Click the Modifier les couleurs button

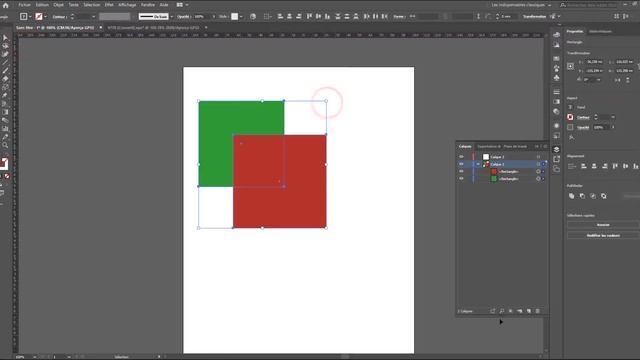coord(603,236)
